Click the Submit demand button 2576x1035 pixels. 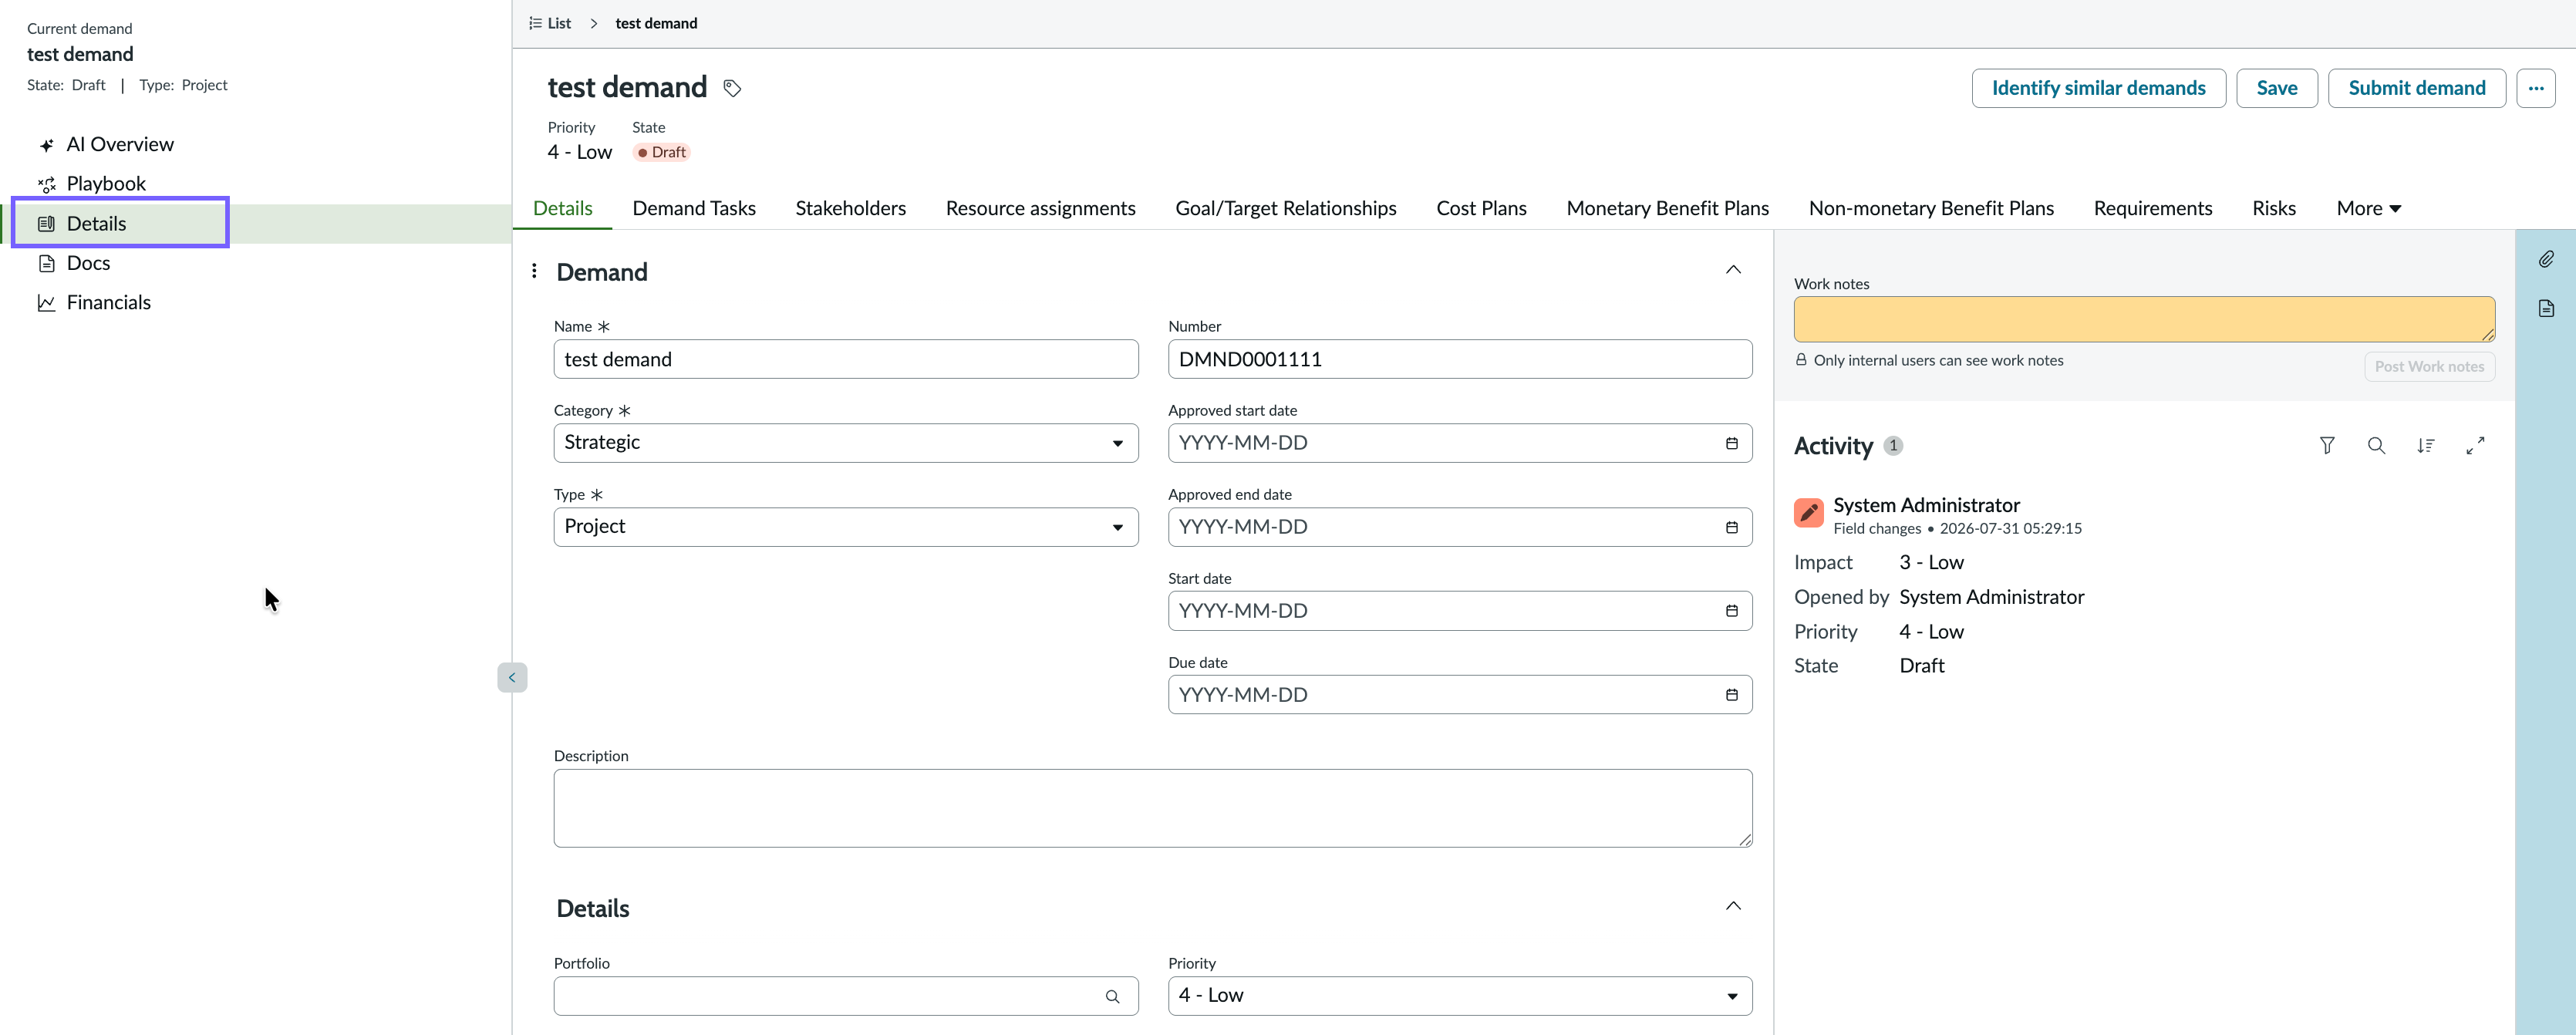point(2416,88)
